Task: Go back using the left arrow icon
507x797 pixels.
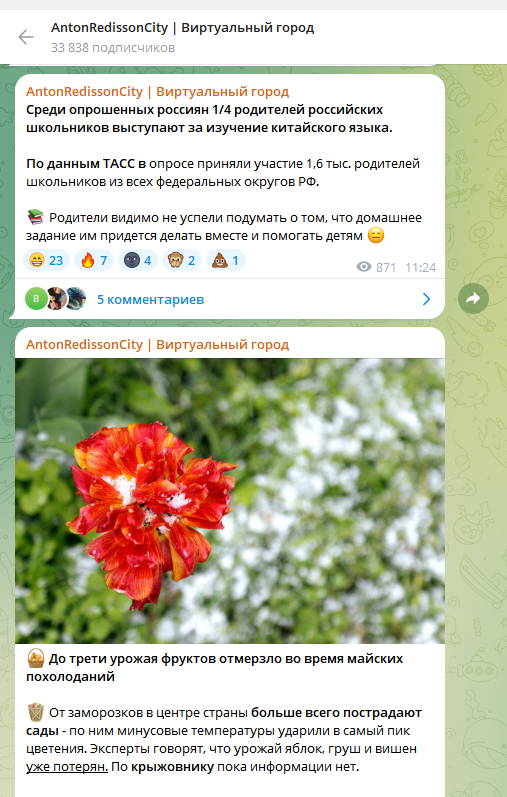Action: point(25,37)
